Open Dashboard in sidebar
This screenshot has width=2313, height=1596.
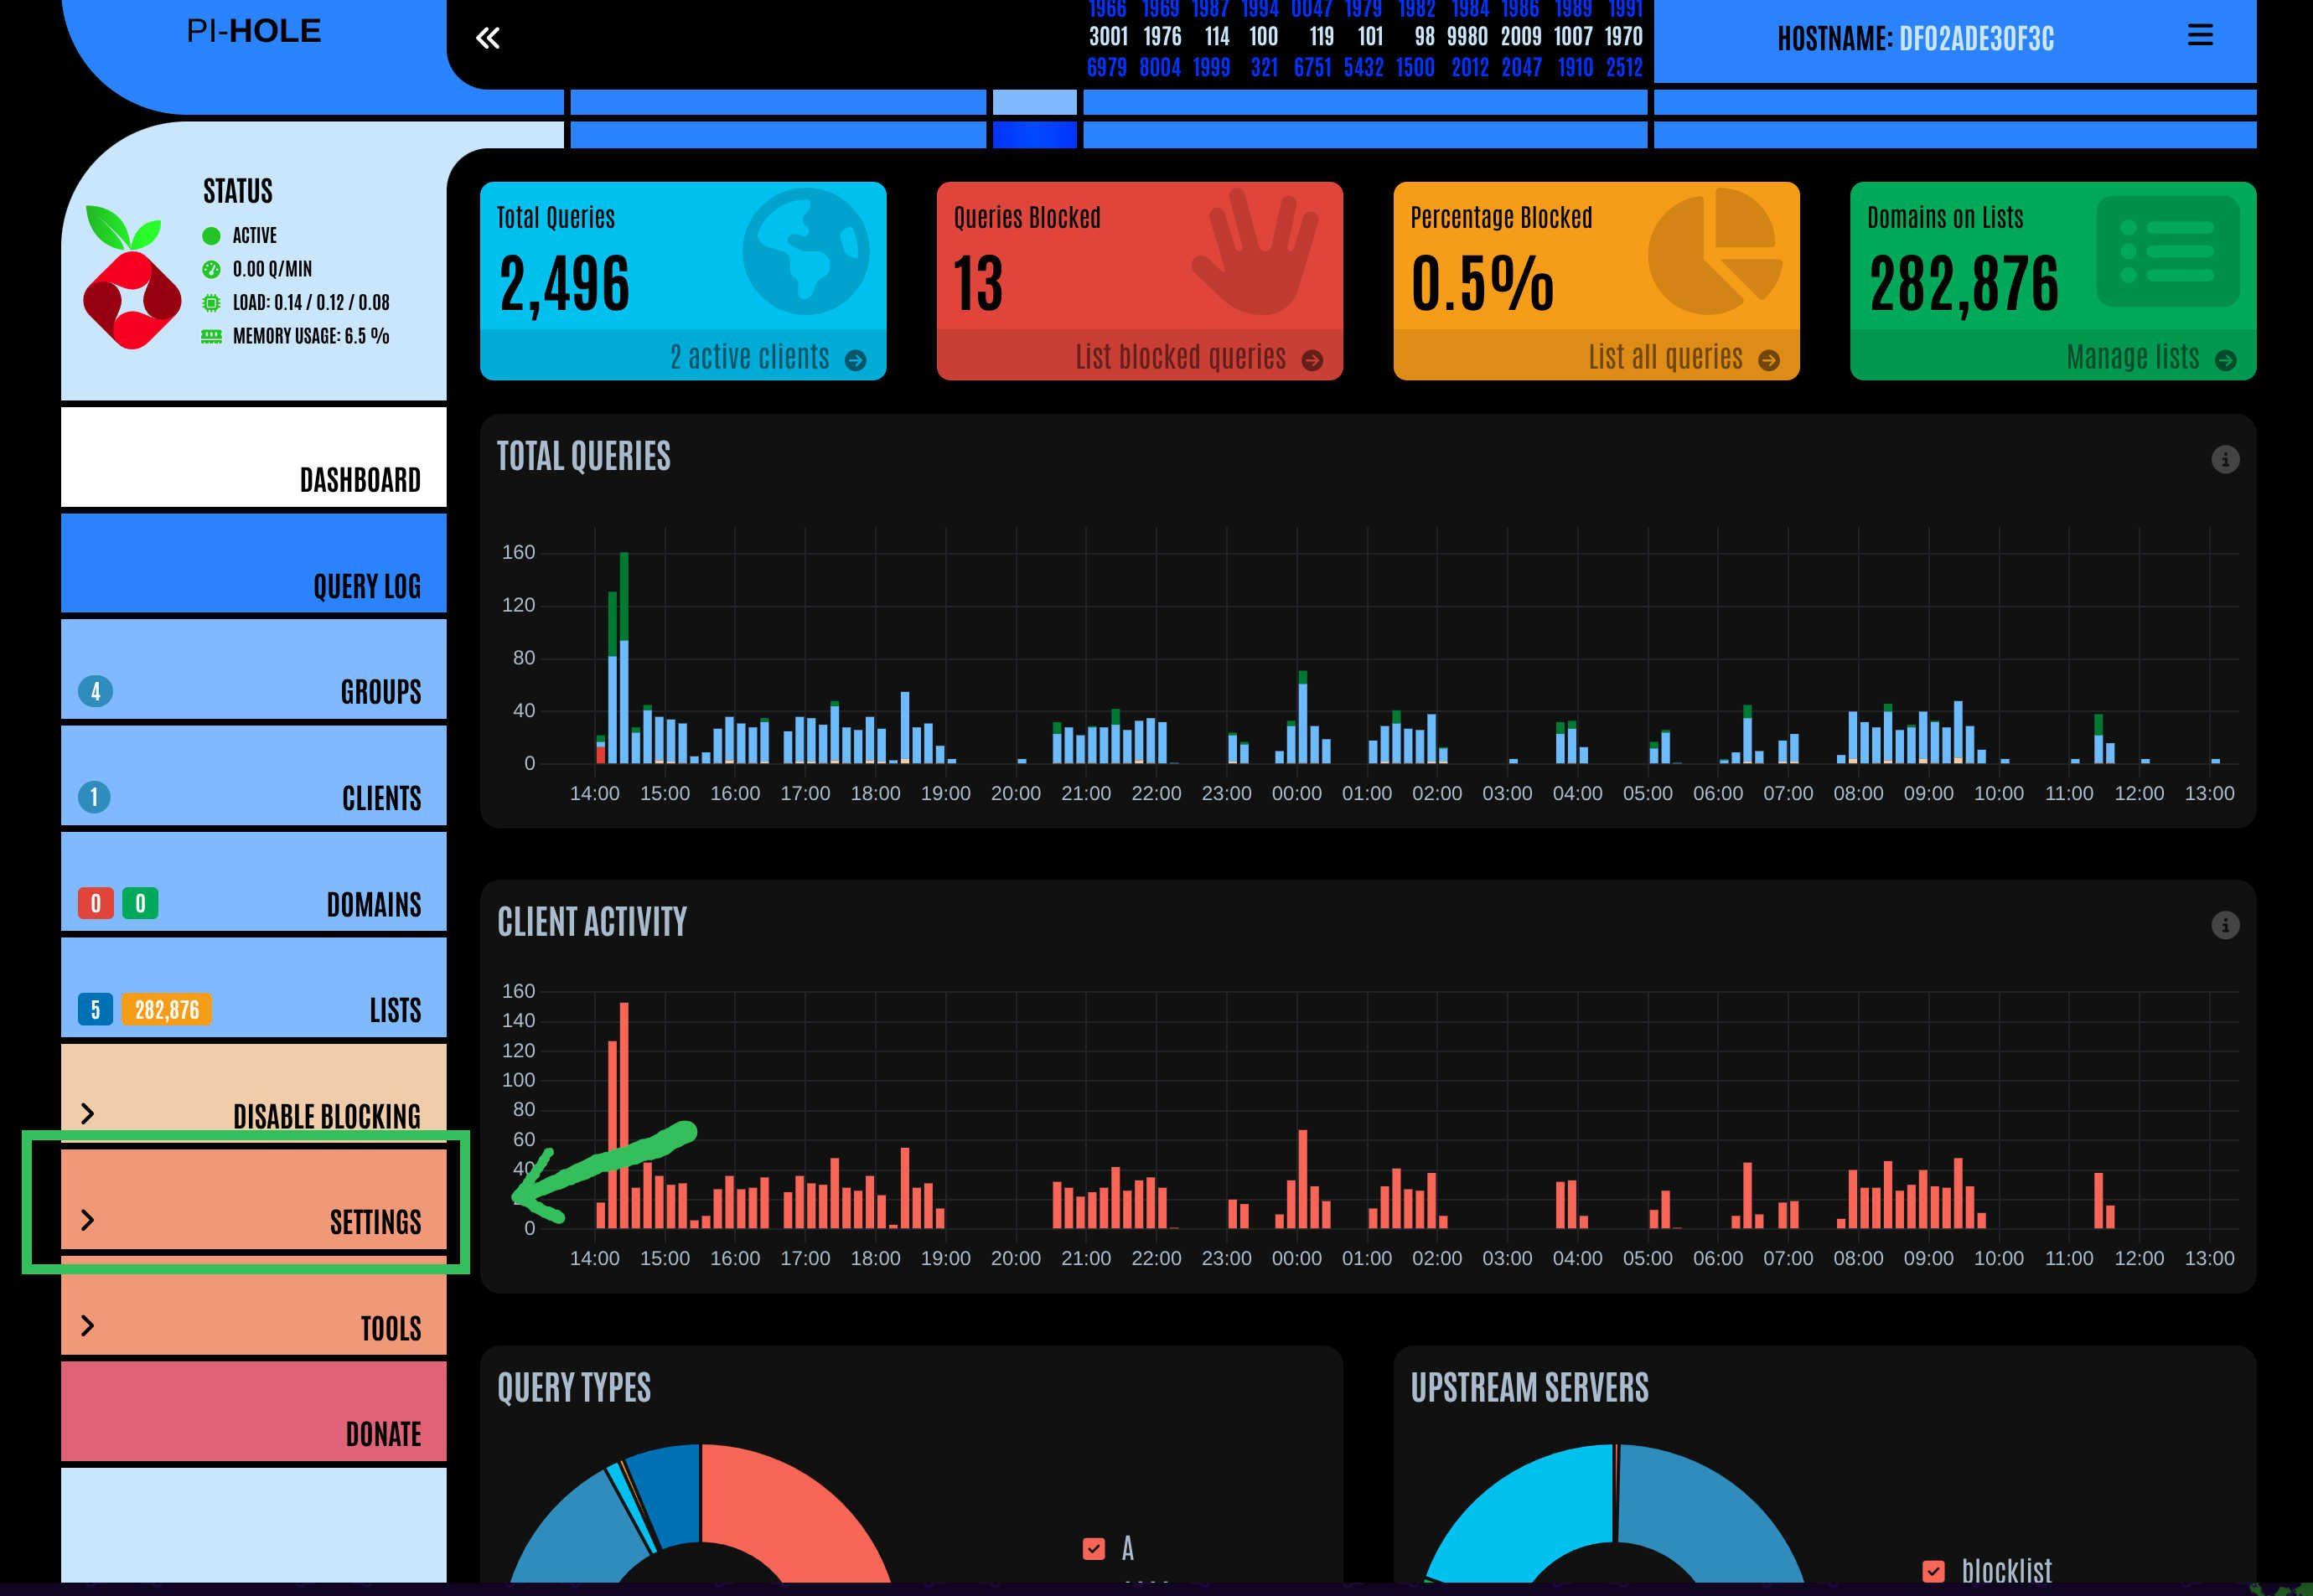point(254,457)
